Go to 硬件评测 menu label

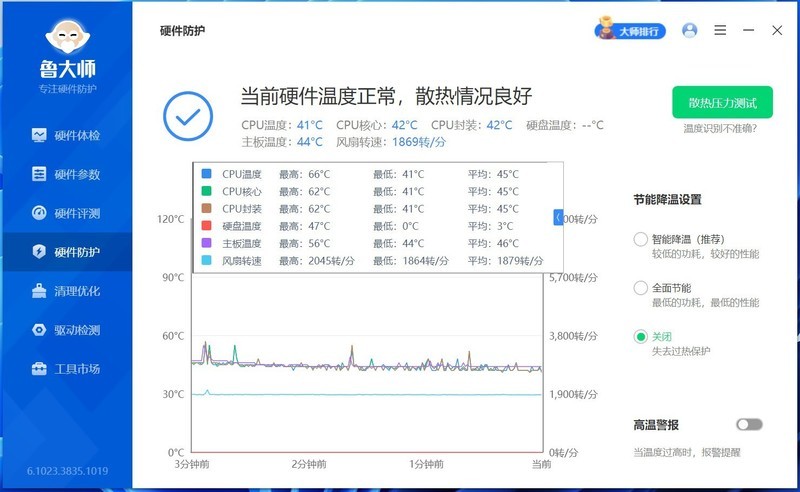[77, 213]
